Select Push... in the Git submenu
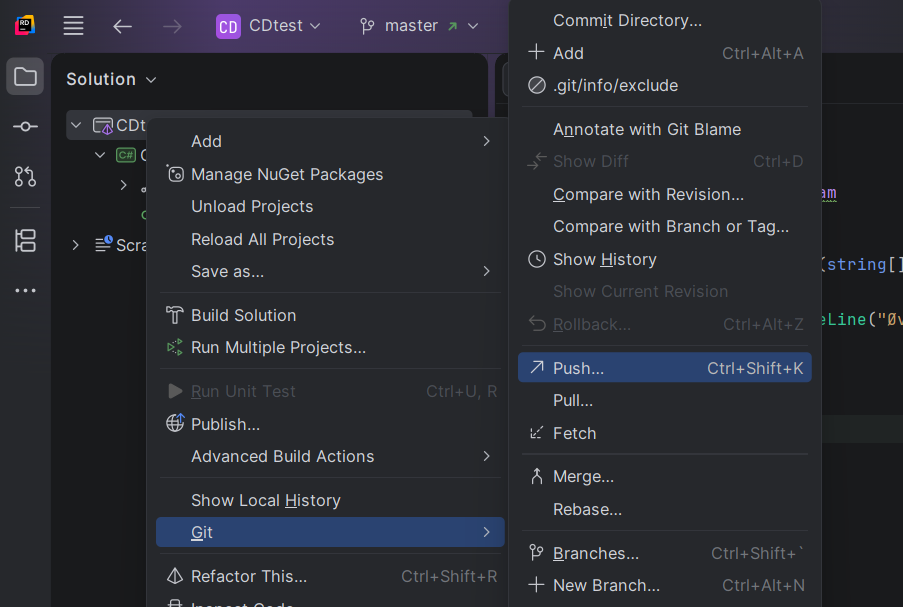Viewport: 903px width, 607px height. [665, 367]
